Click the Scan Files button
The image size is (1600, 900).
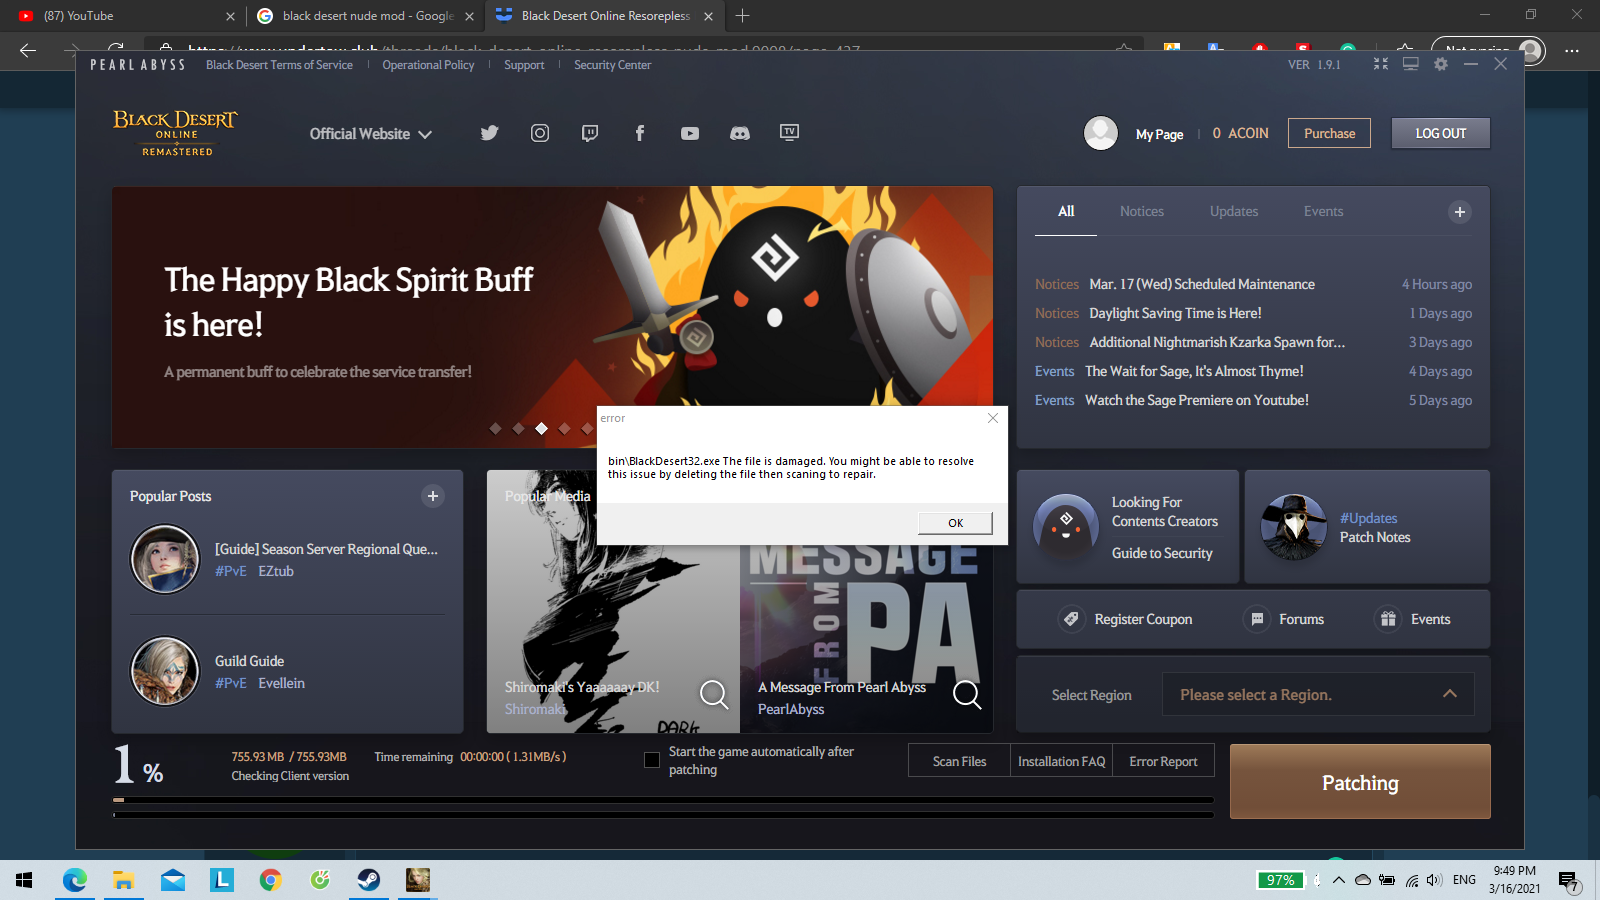[x=959, y=761]
